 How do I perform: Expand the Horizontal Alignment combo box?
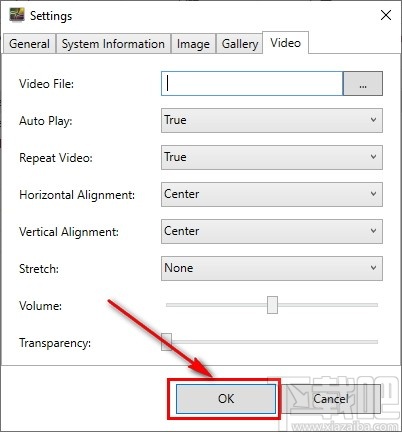click(x=272, y=194)
